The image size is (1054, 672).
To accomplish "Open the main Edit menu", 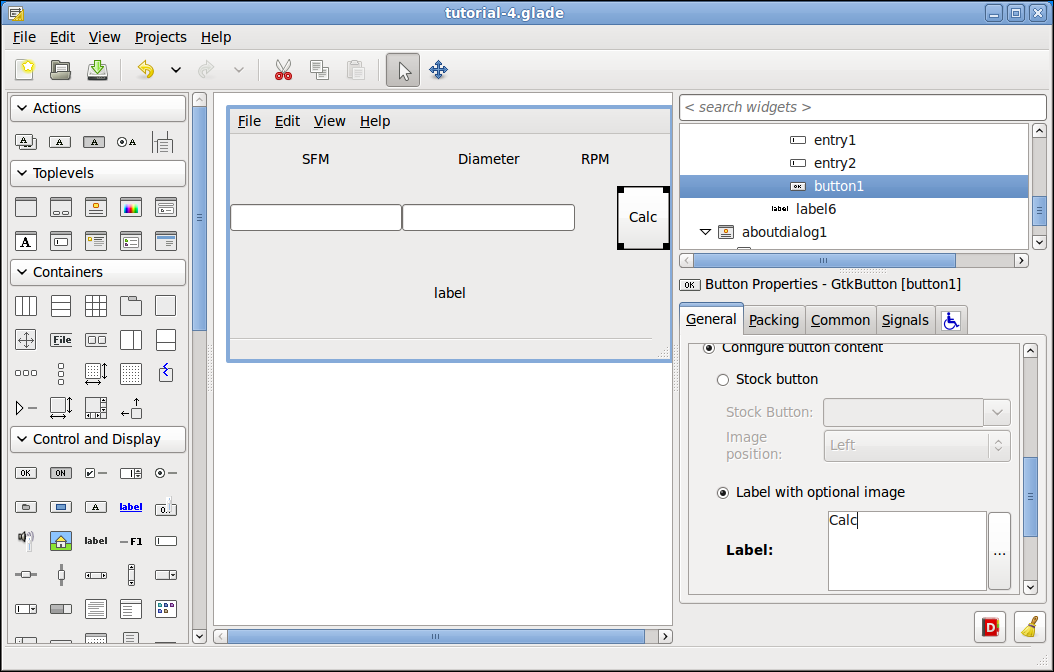I will (62, 37).
